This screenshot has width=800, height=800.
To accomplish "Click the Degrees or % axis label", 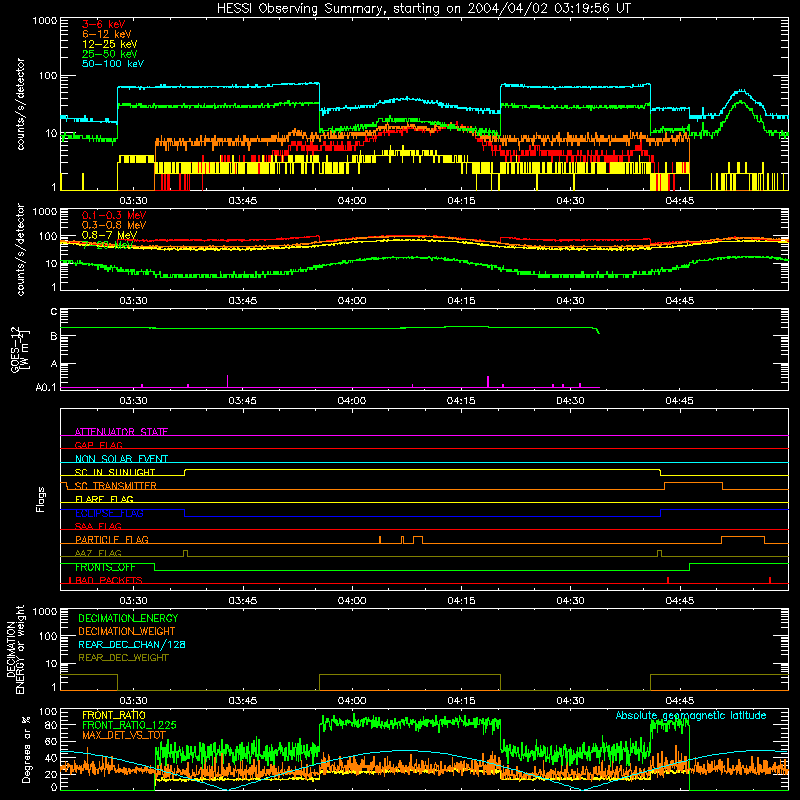I will coord(26,749).
